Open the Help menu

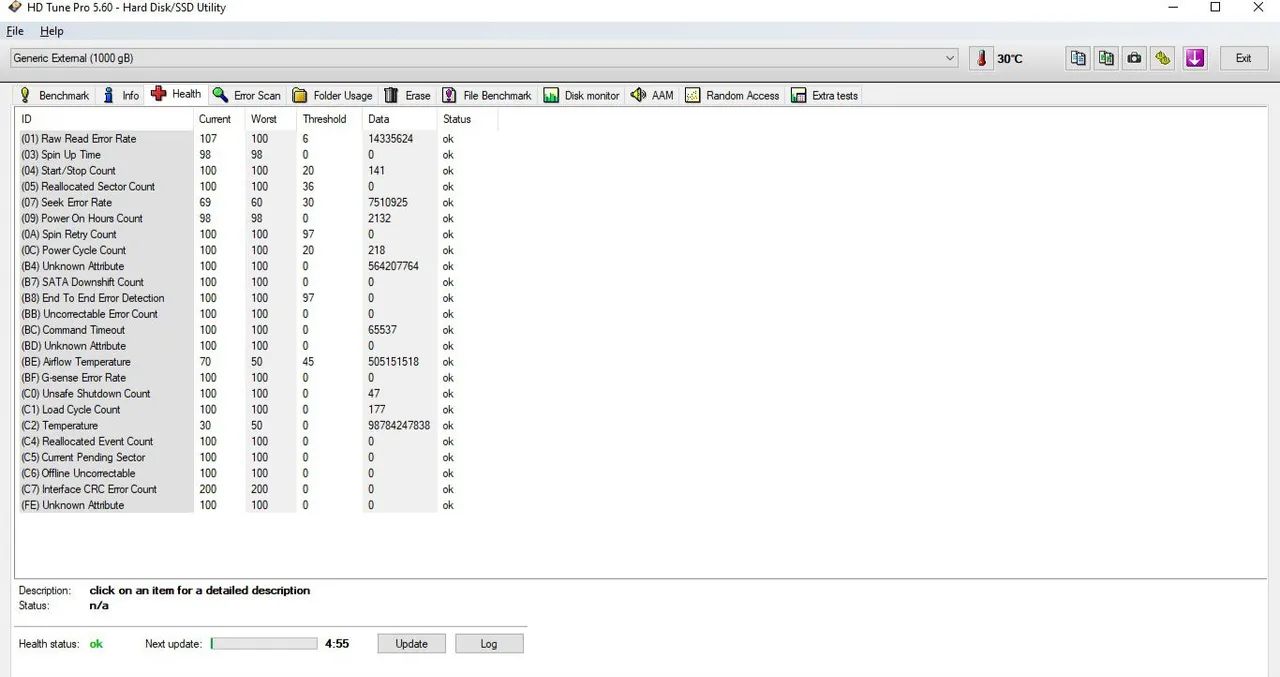[x=52, y=31]
